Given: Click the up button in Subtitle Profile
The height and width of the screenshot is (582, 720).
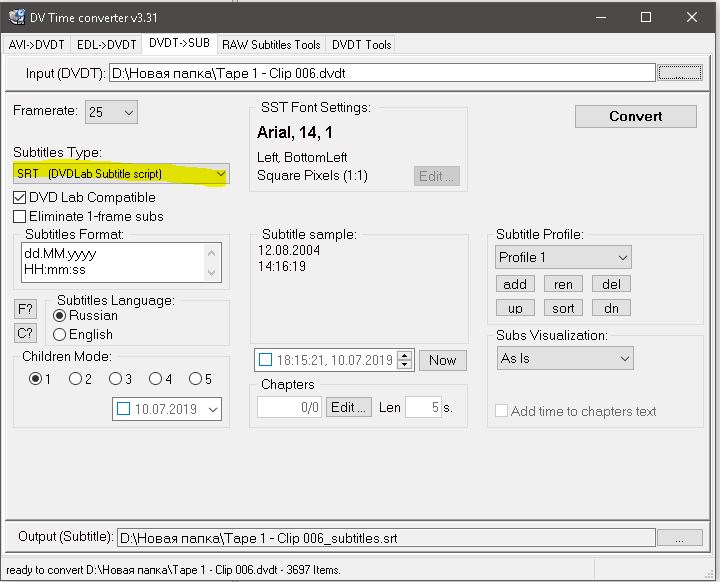Looking at the screenshot, I should 515,308.
